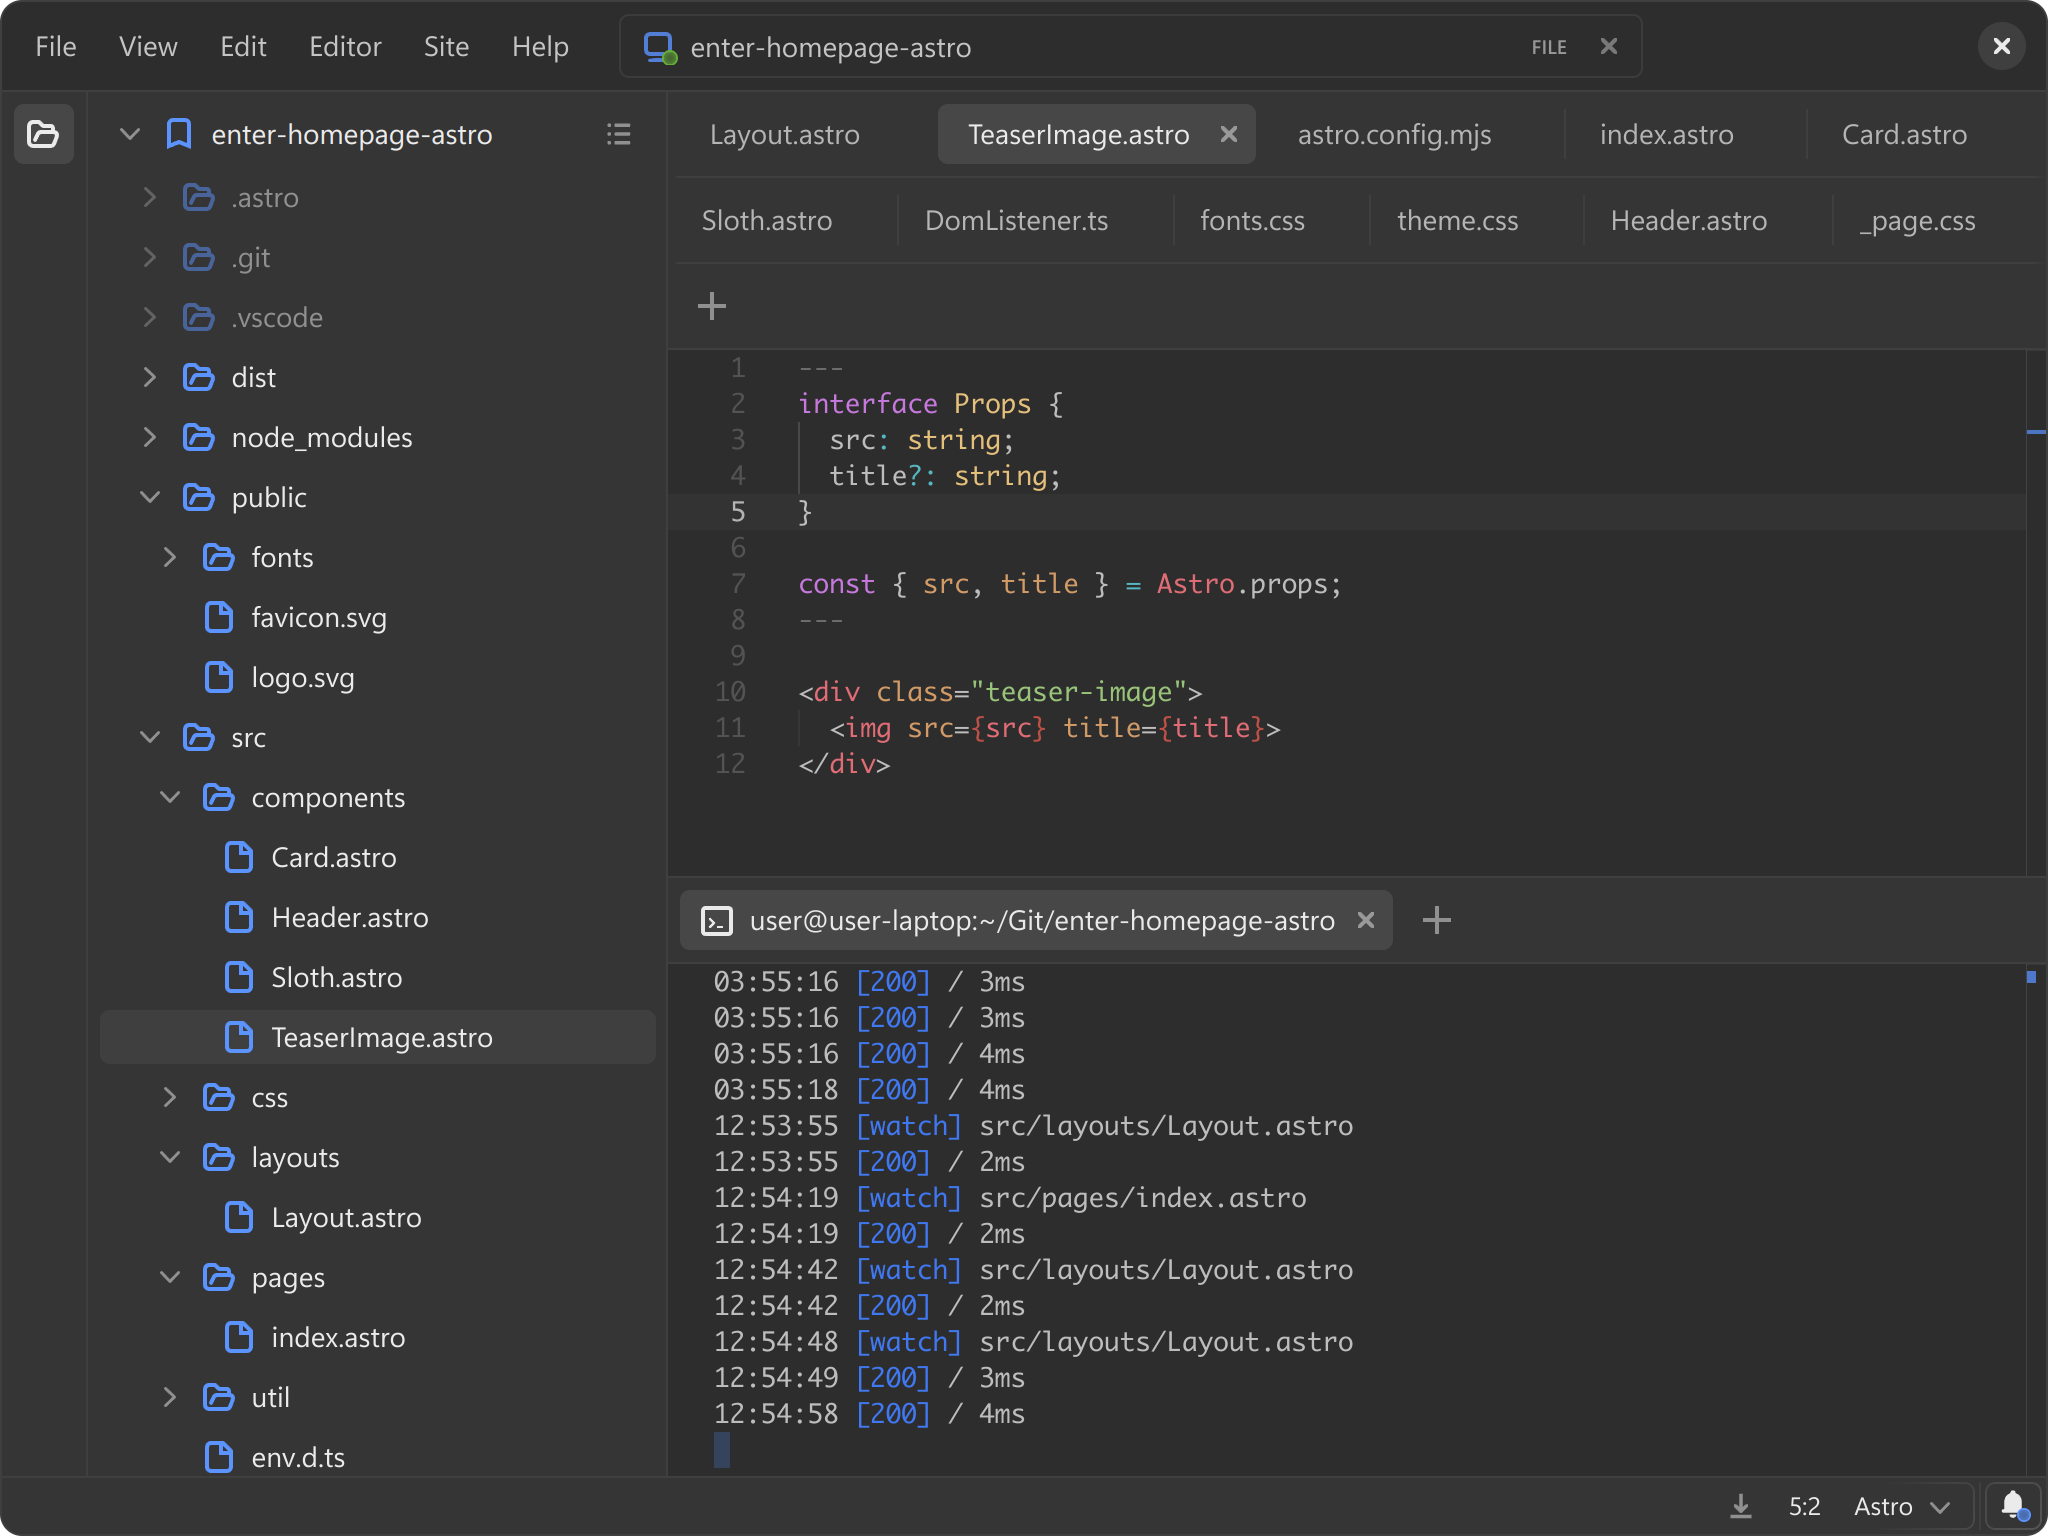The width and height of the screenshot is (2048, 1536).
Task: Close the TeaserImage.astro editor tab
Action: tap(1229, 134)
